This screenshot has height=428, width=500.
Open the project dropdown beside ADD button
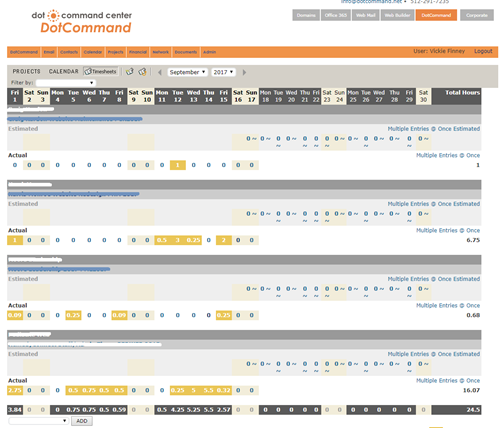pos(38,421)
